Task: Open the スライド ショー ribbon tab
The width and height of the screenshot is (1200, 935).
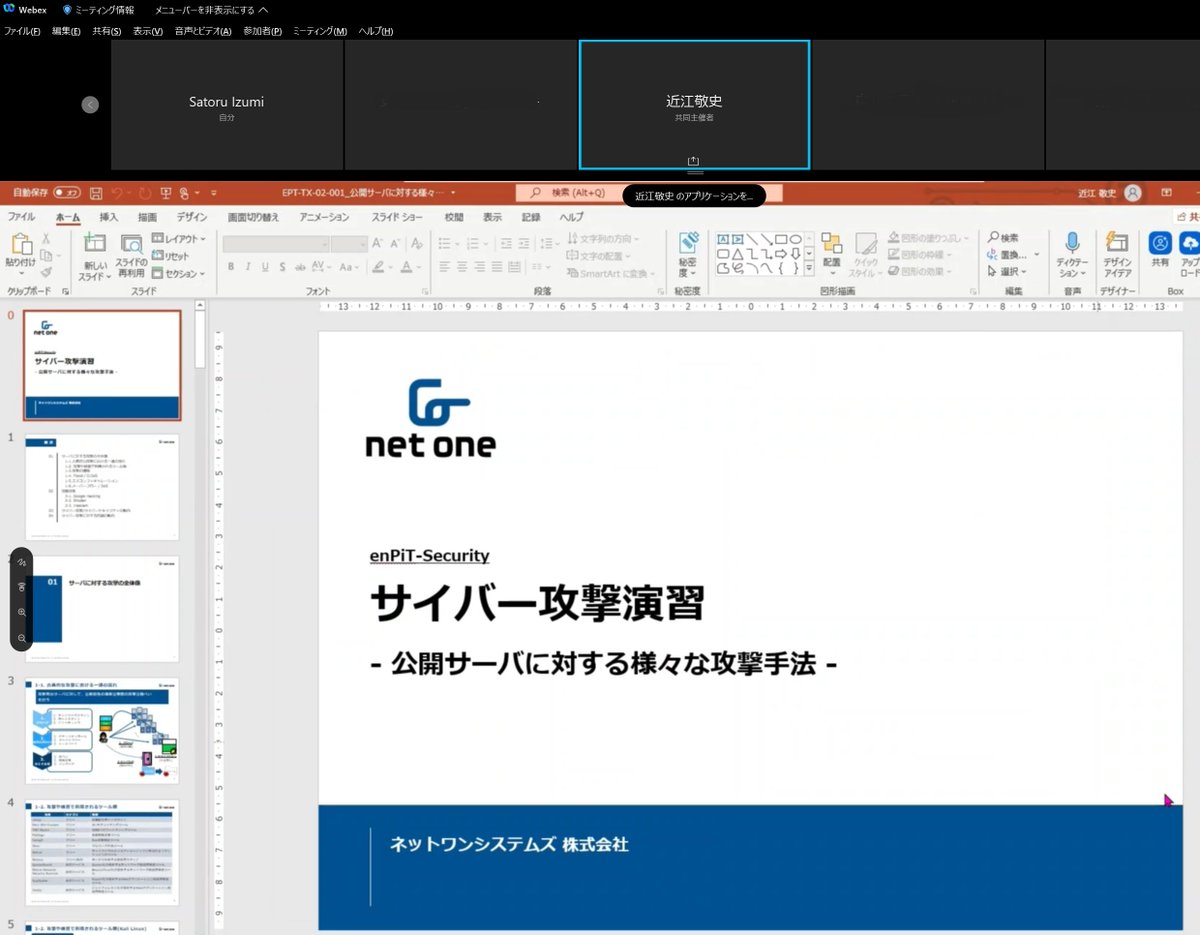Action: (397, 217)
